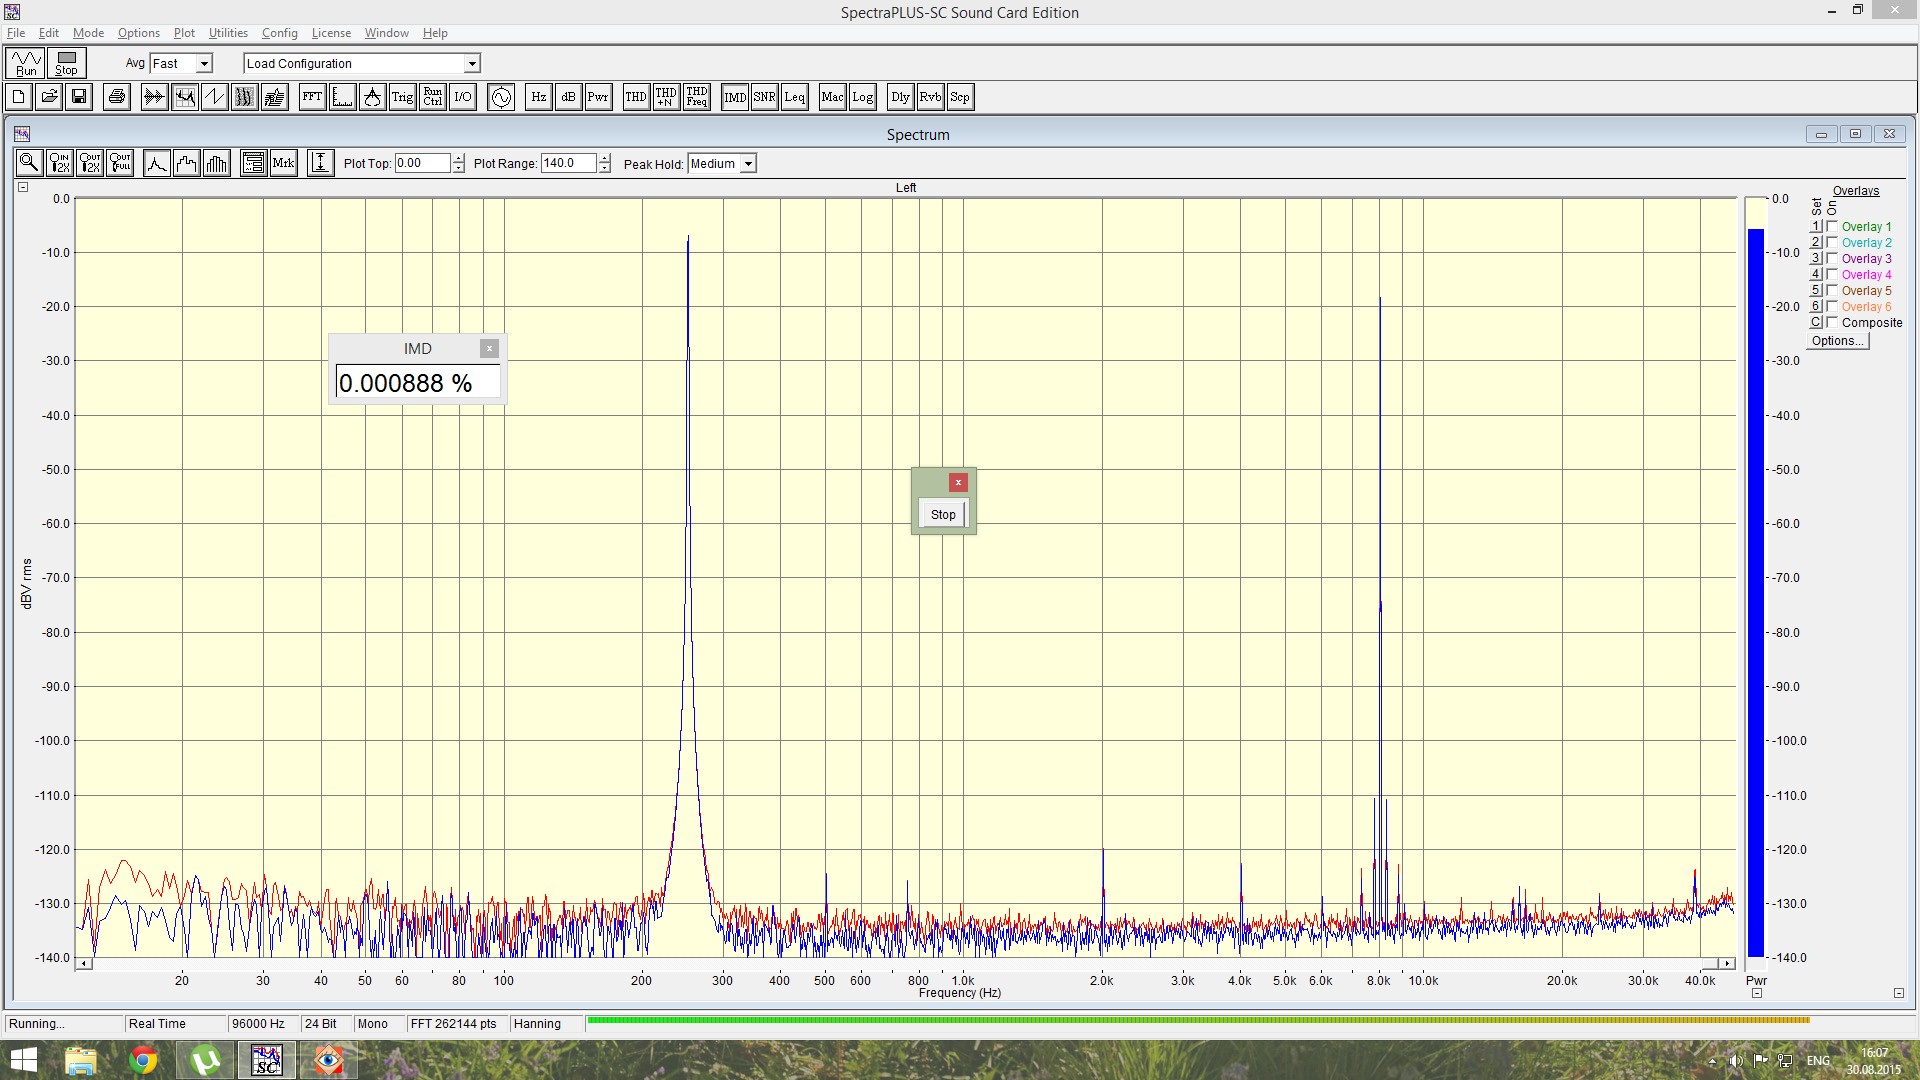The height and width of the screenshot is (1080, 1920).
Task: Open the Avg Fast dropdown
Action: [204, 64]
